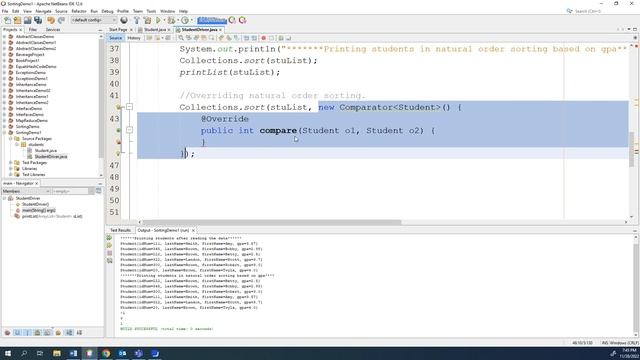Close the StudentDriver.java editor tab
Image resolution: width=640 pixels, height=360 pixels.
[x=220, y=30]
